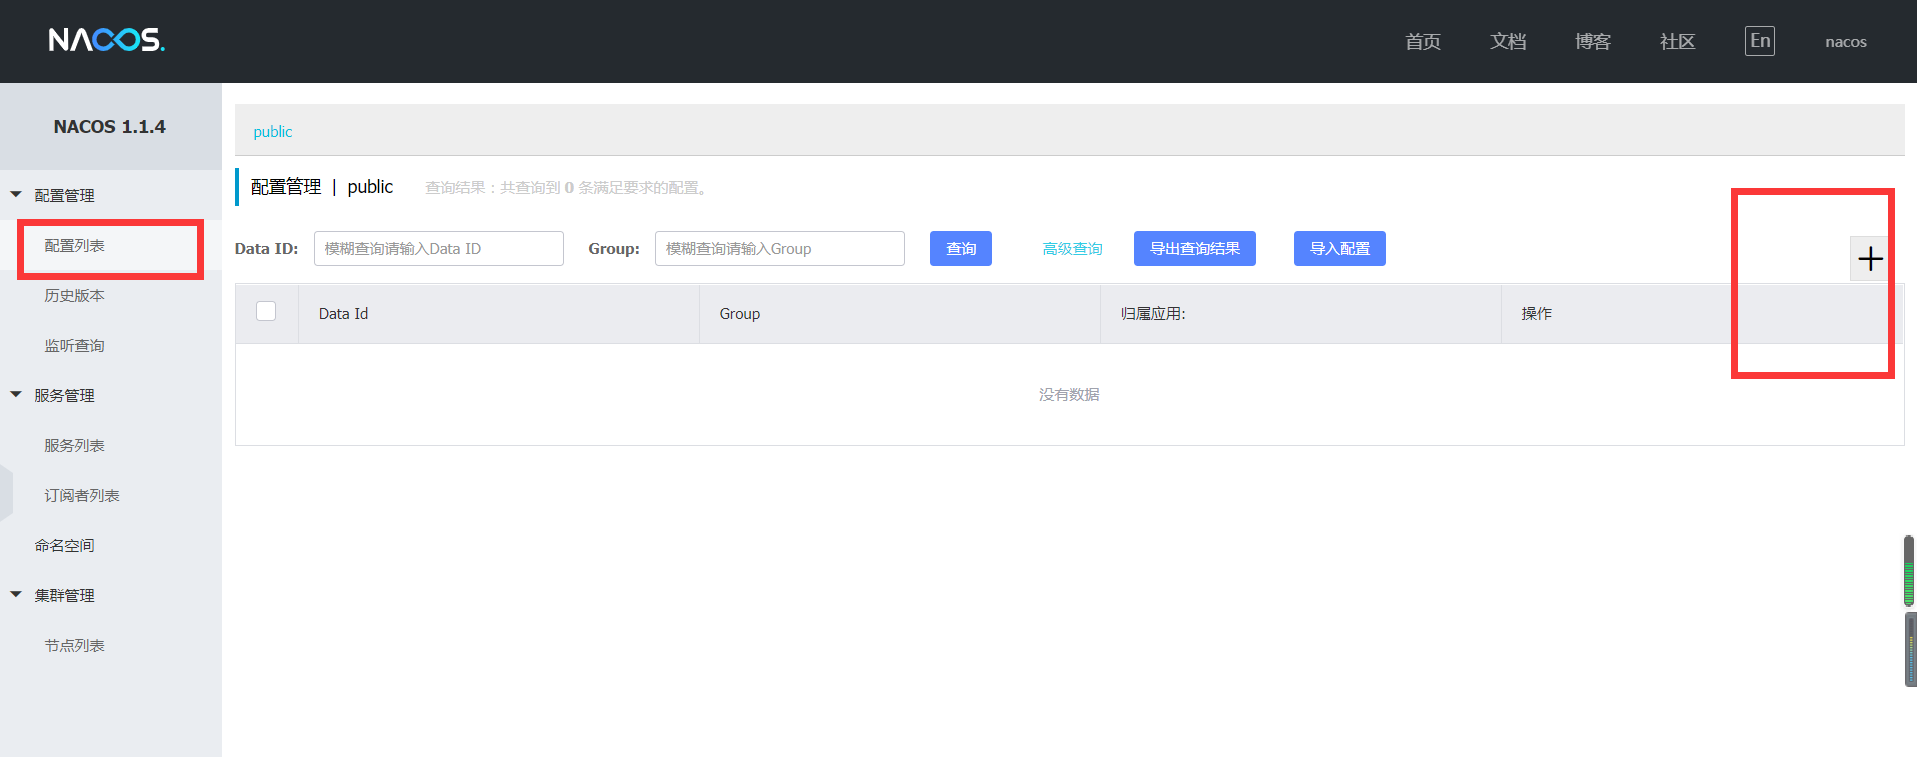Click the 没有数据 empty message
The width and height of the screenshot is (1917, 757).
coord(1069,395)
